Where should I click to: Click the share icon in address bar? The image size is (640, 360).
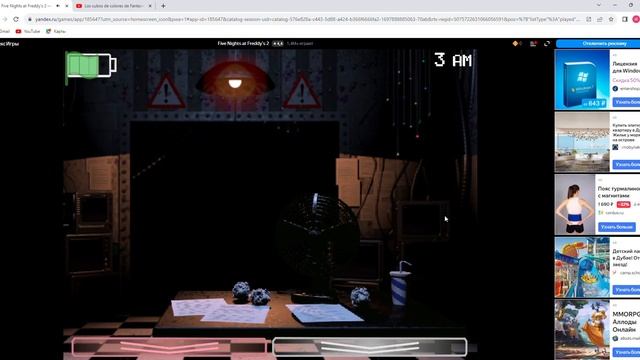coord(600,19)
